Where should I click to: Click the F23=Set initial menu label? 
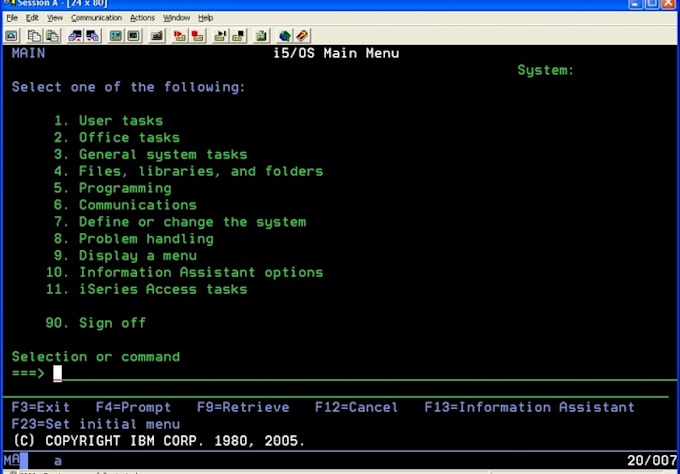pyautogui.click(x=95, y=424)
